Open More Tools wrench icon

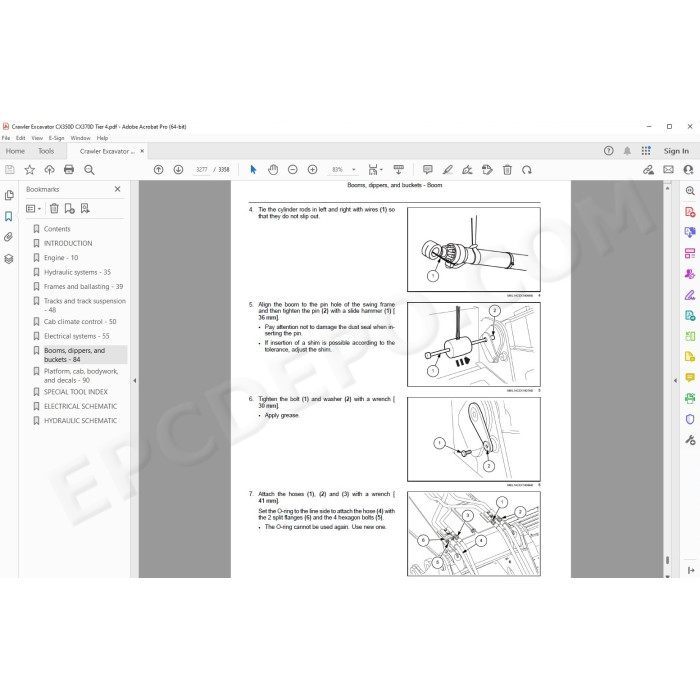690,440
